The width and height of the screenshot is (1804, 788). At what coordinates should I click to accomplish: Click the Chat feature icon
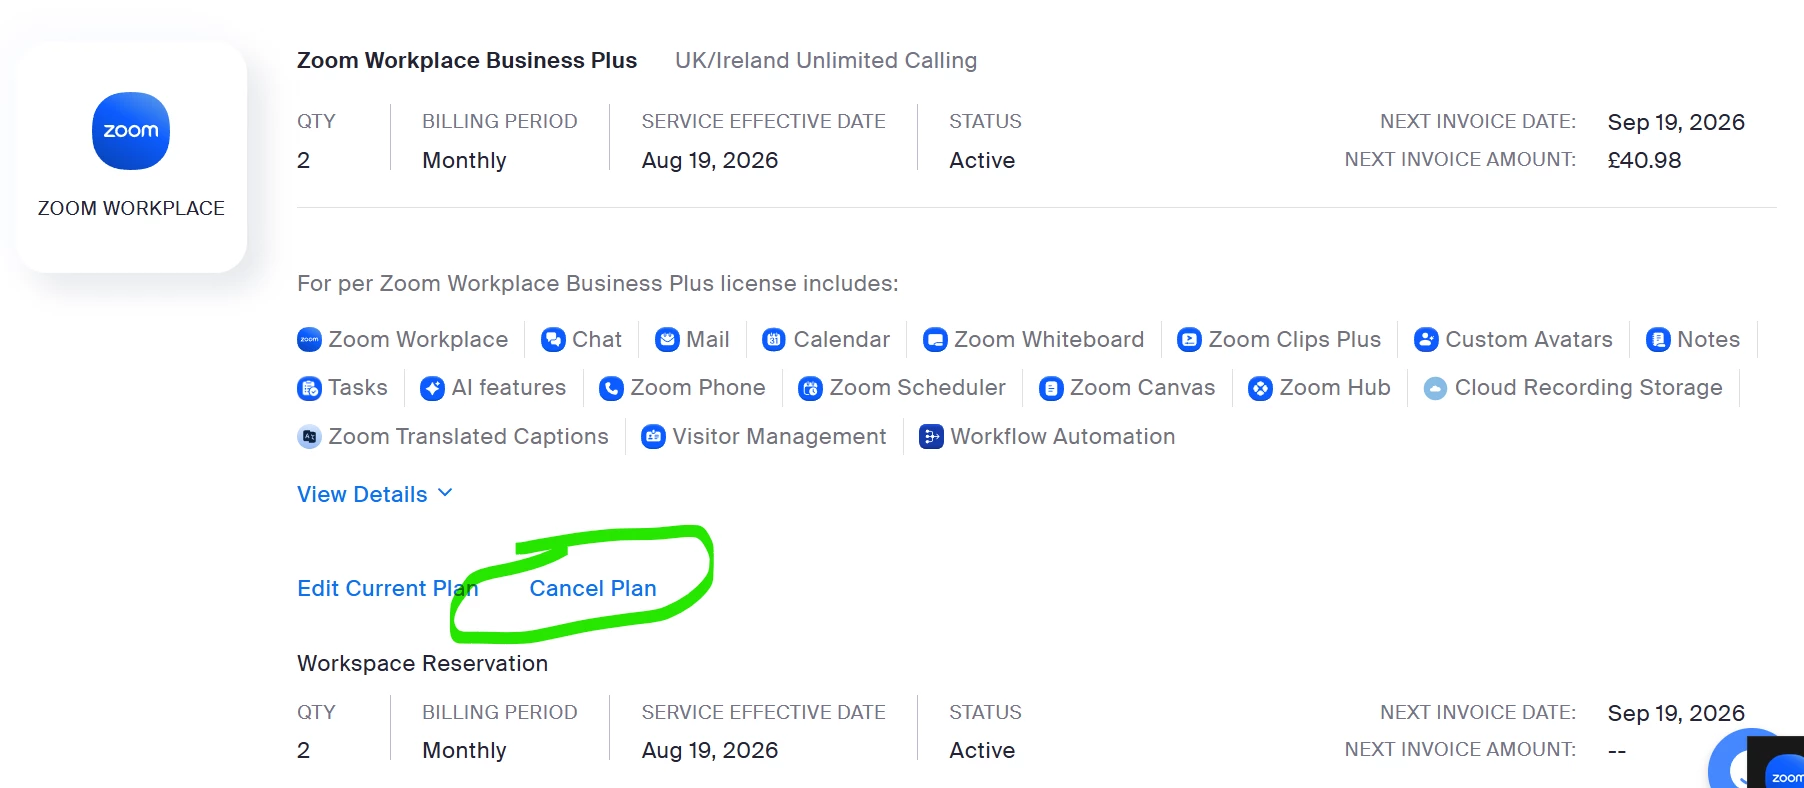click(x=553, y=340)
